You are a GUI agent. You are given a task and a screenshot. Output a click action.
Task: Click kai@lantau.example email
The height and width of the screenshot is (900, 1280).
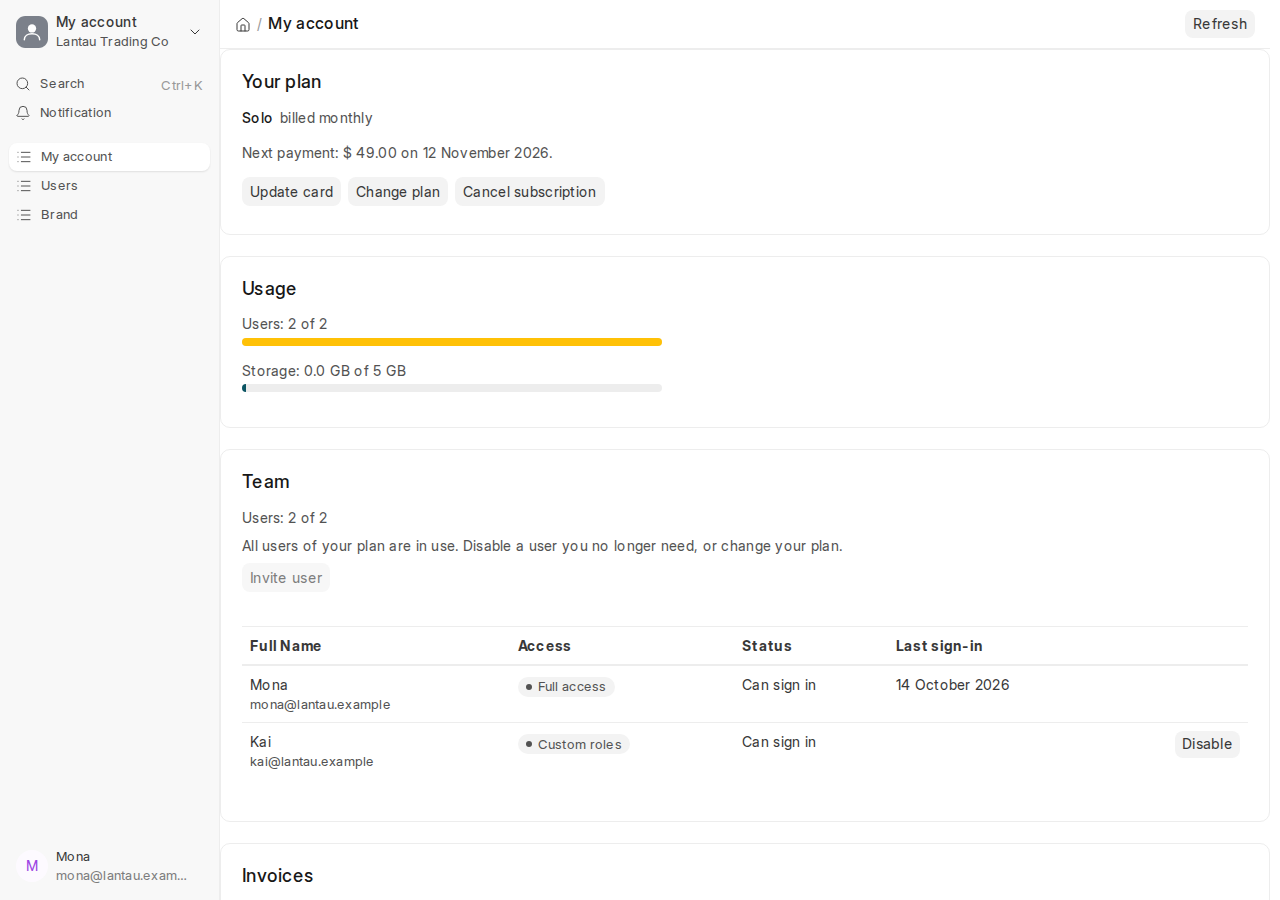pos(312,762)
